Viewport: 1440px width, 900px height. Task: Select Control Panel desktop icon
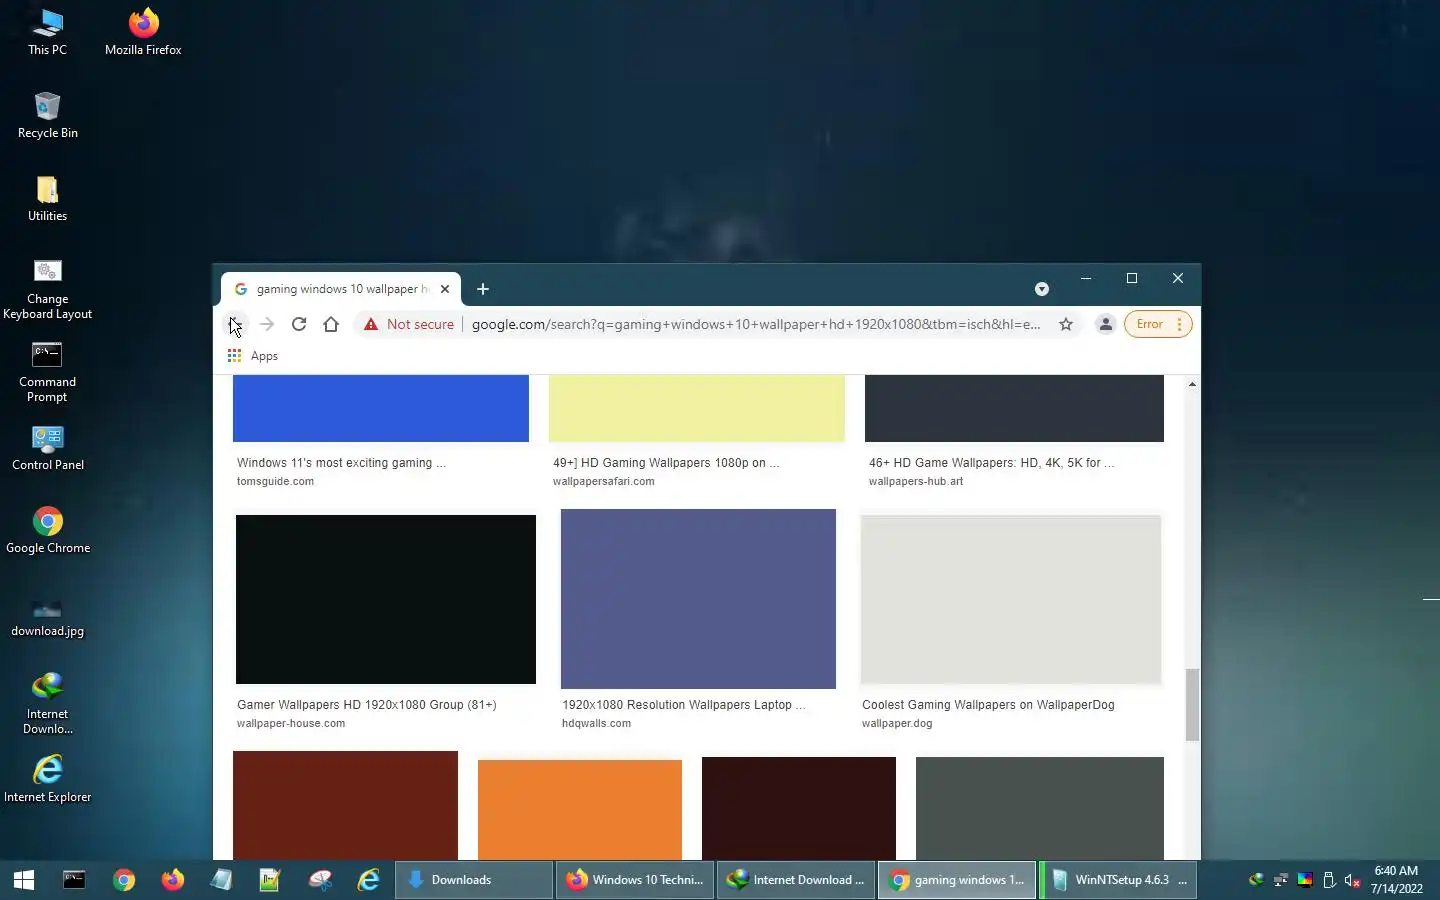point(47,447)
